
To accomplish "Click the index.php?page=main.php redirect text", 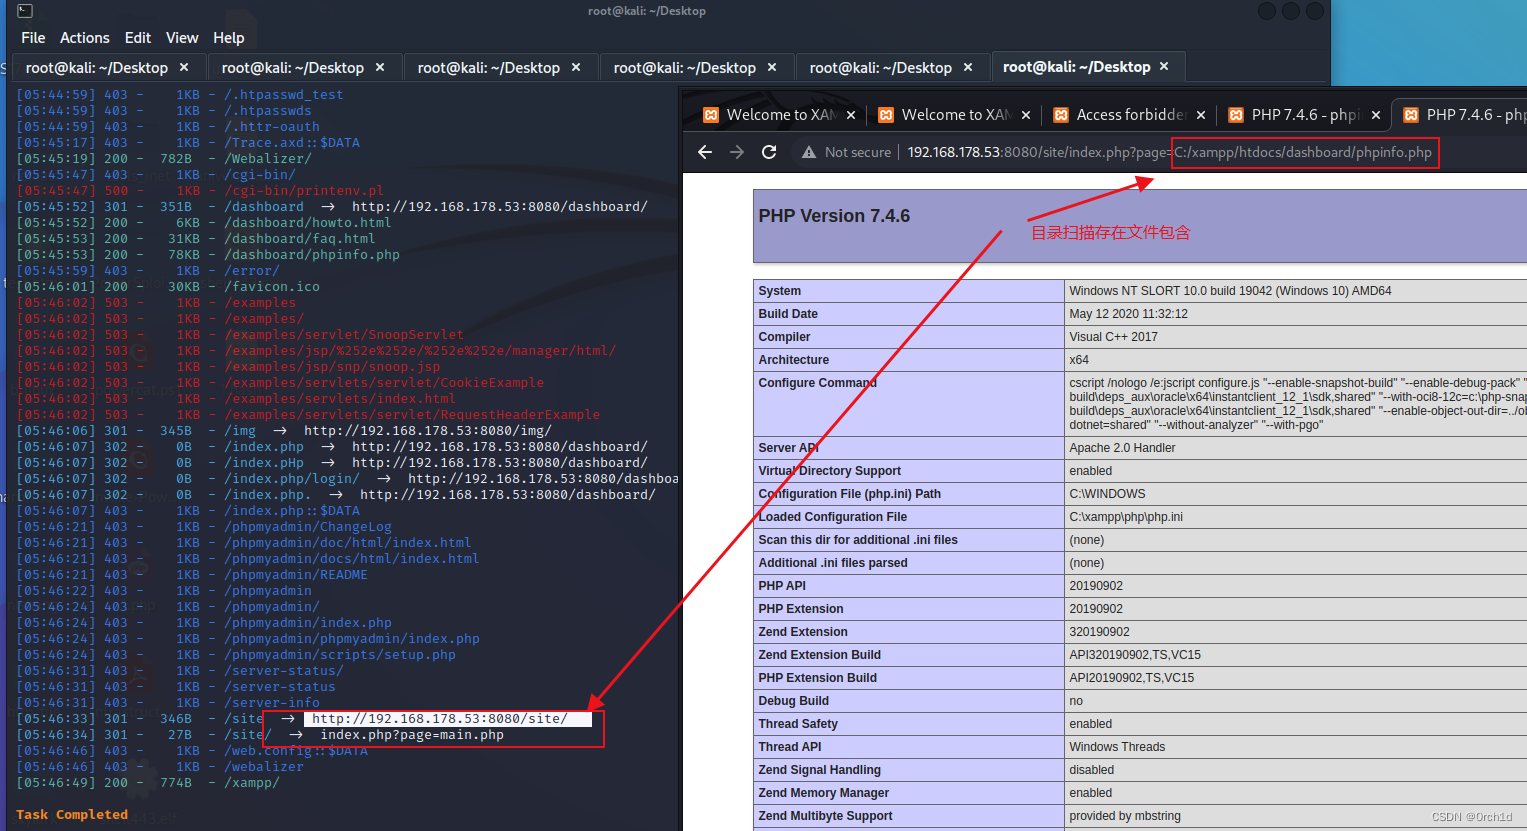I will pyautogui.click(x=412, y=735).
